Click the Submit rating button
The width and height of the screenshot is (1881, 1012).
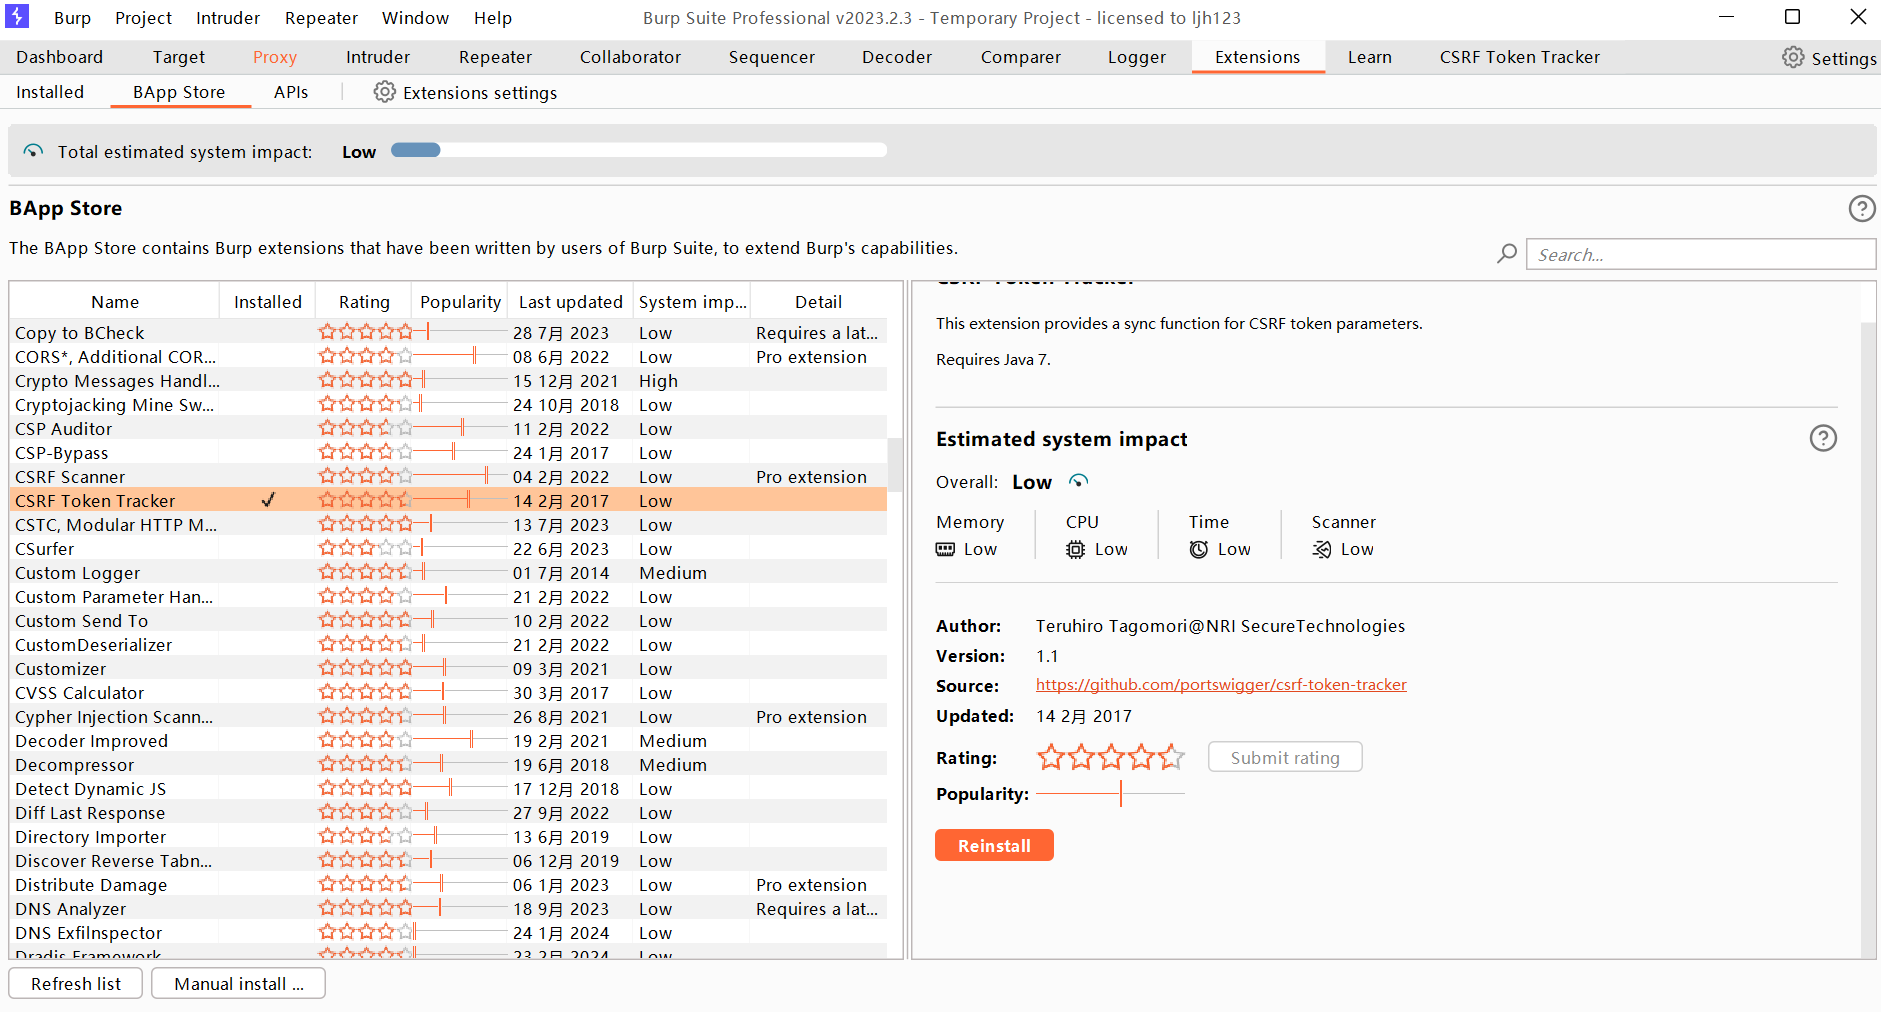point(1285,757)
